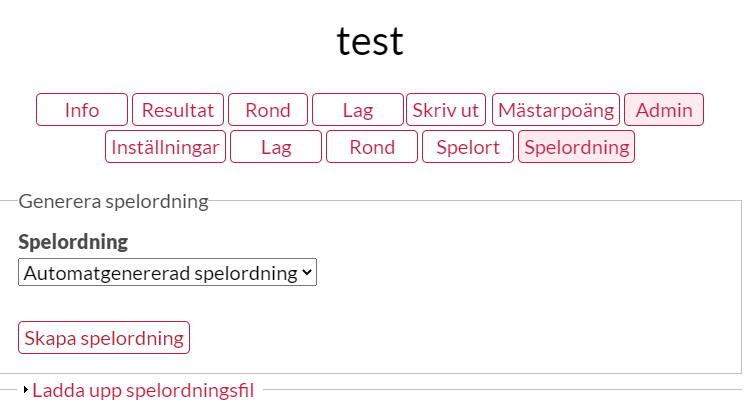The height and width of the screenshot is (416, 746).
Task: Open Lag tab beside Skriv ut
Action: pyautogui.click(x=357, y=110)
